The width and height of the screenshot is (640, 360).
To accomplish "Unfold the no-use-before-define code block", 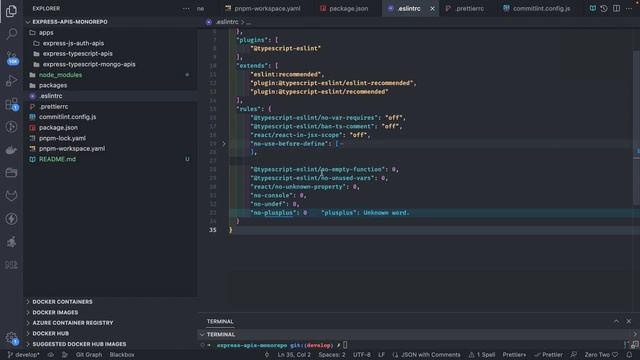I will click(x=224, y=144).
